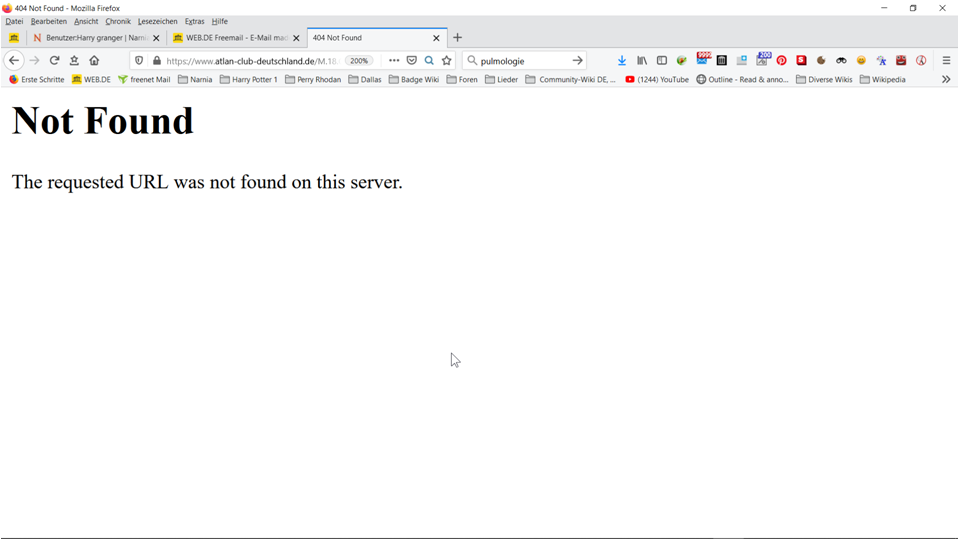Image resolution: width=959 pixels, height=540 pixels.
Task: Open the tracking protection shield
Action: [x=139, y=61]
